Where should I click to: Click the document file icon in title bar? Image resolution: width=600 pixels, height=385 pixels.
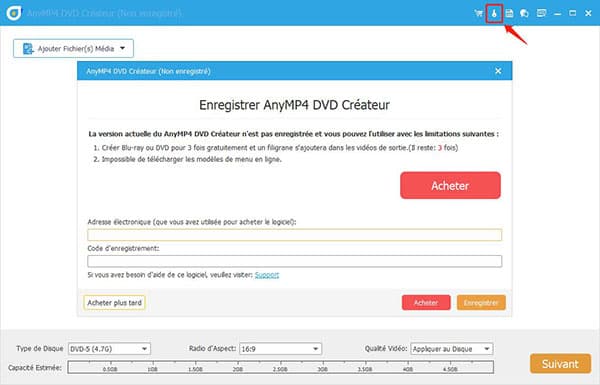click(x=509, y=13)
